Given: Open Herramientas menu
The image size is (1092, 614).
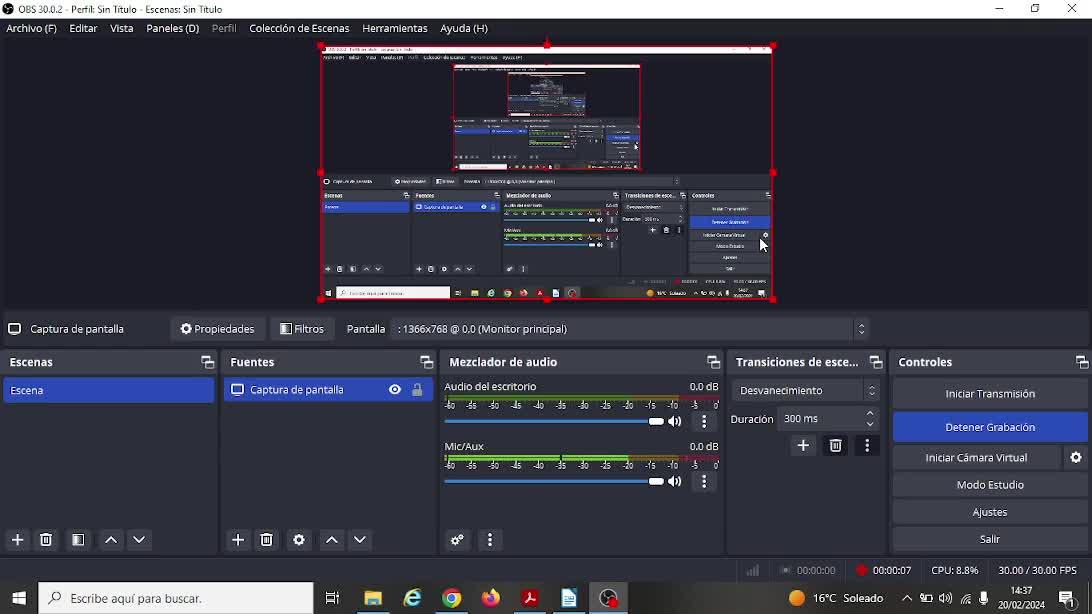Looking at the screenshot, I should tap(395, 29).
